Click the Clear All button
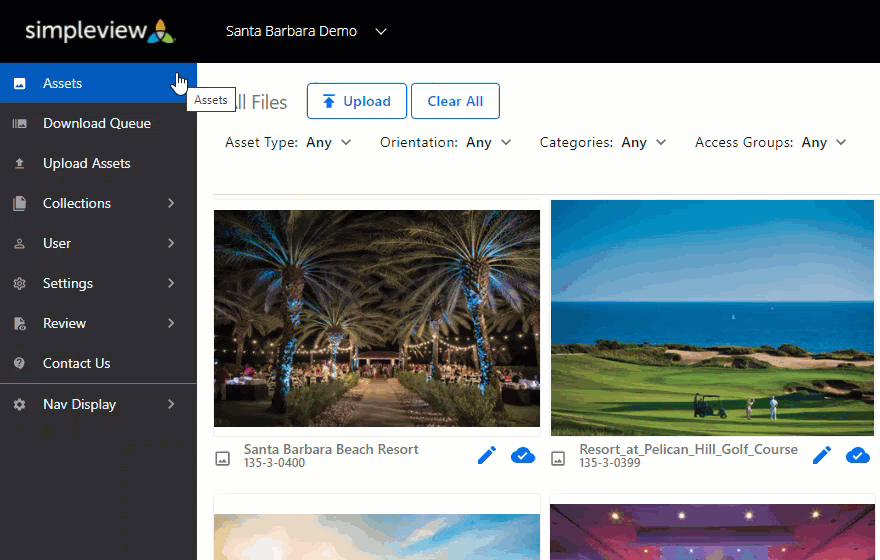 (455, 101)
